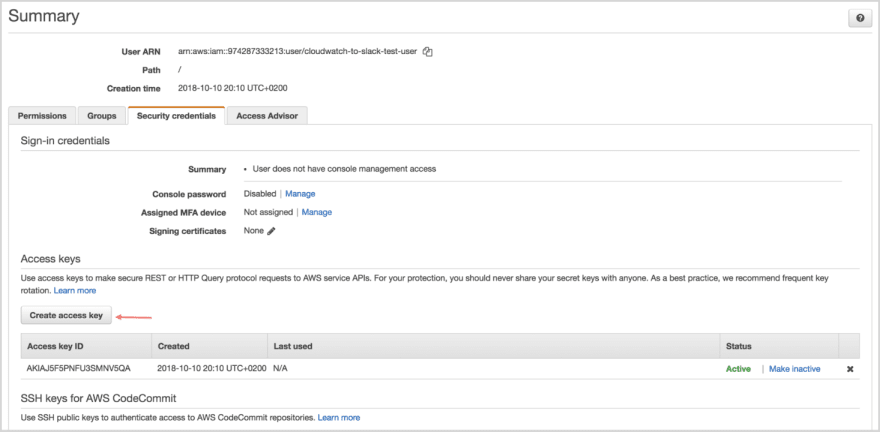Copy the User ARN with copy icon

(427, 51)
